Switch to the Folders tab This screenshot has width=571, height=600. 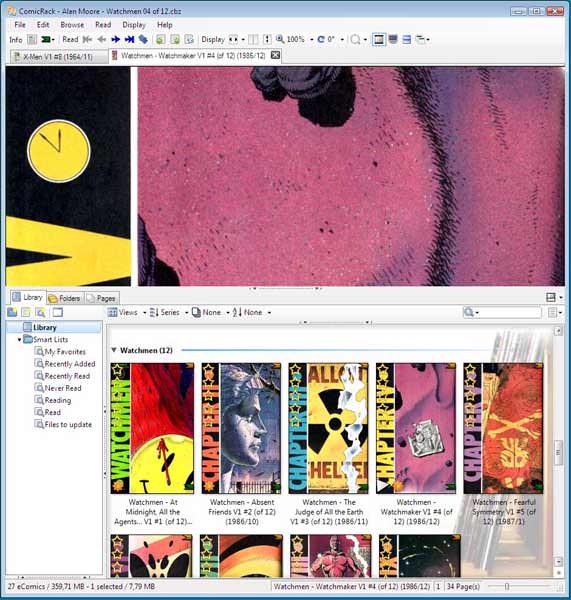tap(65, 298)
